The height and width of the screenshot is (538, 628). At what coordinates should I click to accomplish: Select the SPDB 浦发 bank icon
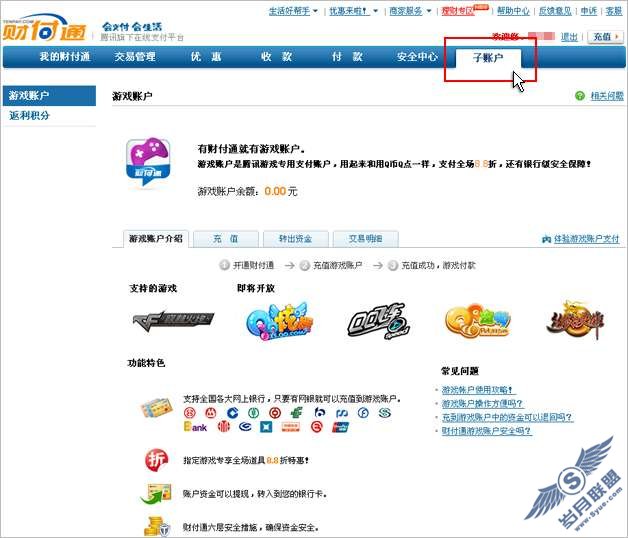pos(342,413)
